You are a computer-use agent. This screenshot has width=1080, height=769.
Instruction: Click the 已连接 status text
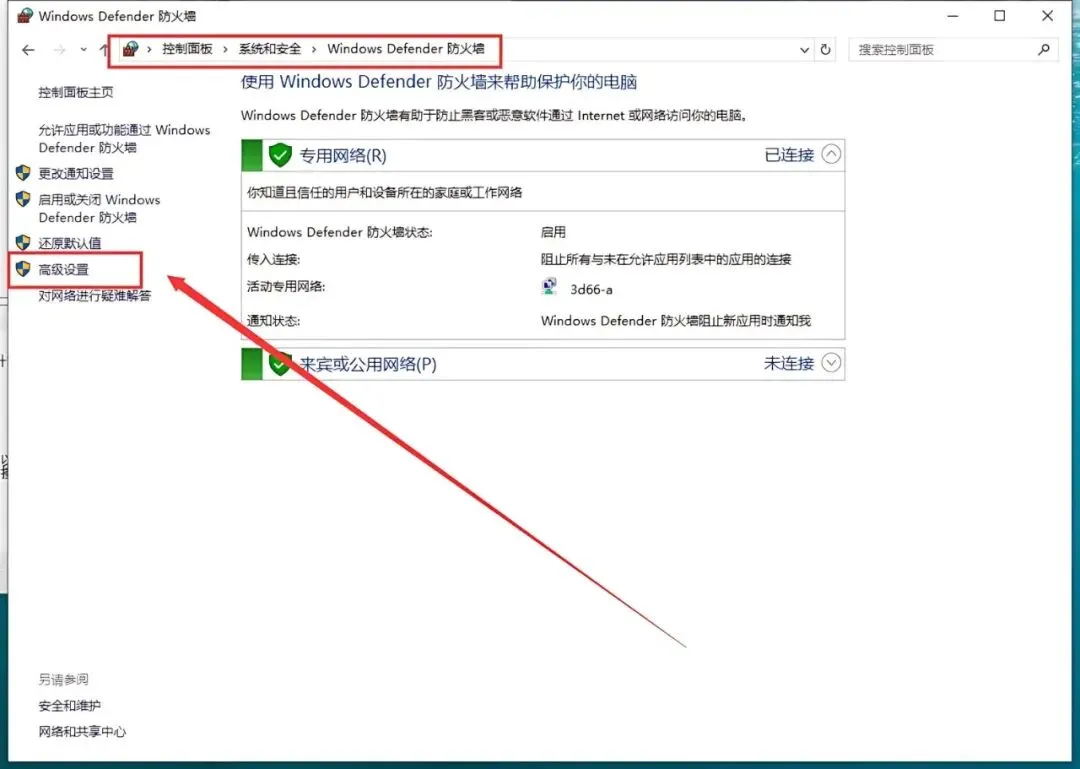789,155
